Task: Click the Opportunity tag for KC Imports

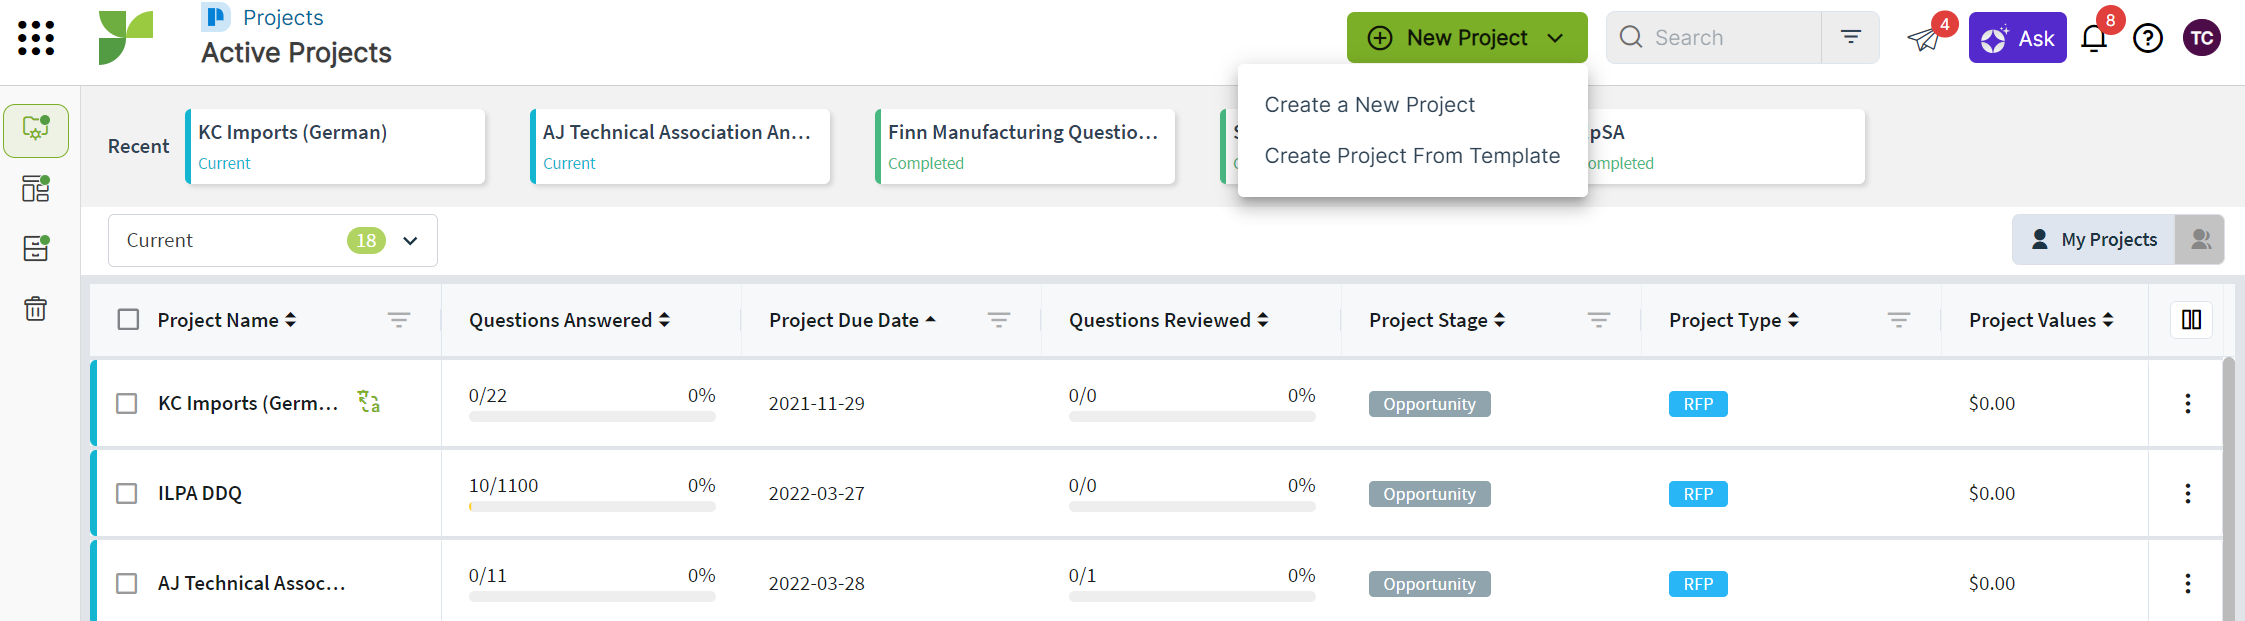Action: [x=1429, y=404]
